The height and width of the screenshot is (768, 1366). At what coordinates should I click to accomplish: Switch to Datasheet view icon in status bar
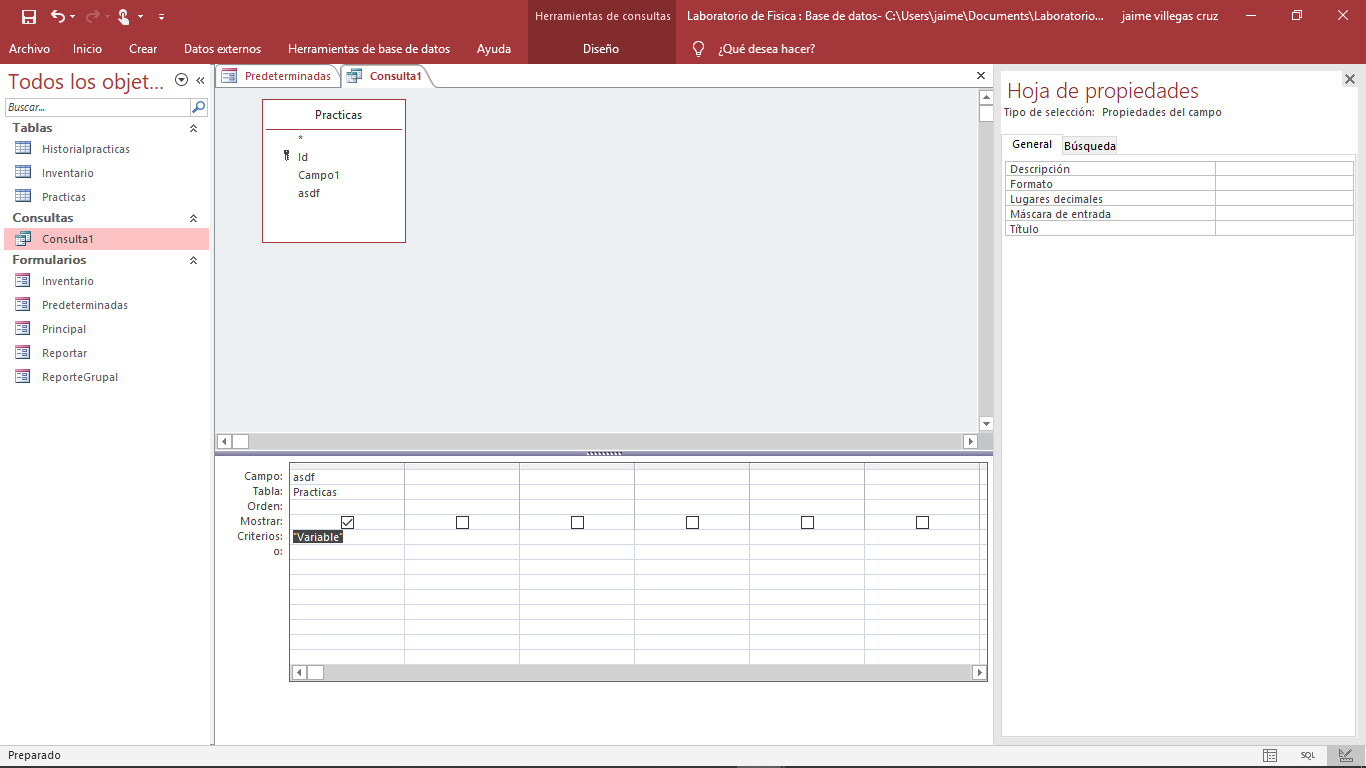point(1270,756)
